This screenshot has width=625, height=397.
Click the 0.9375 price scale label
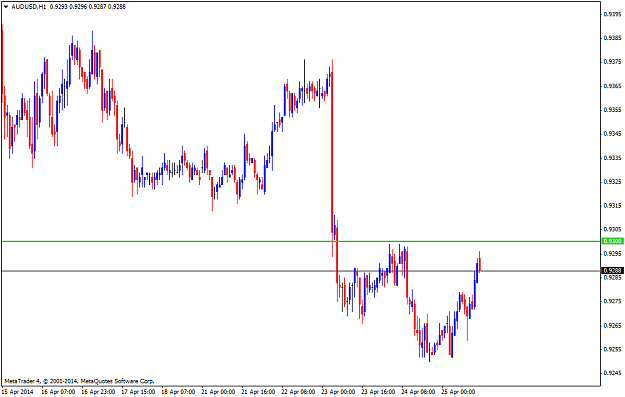613,62
